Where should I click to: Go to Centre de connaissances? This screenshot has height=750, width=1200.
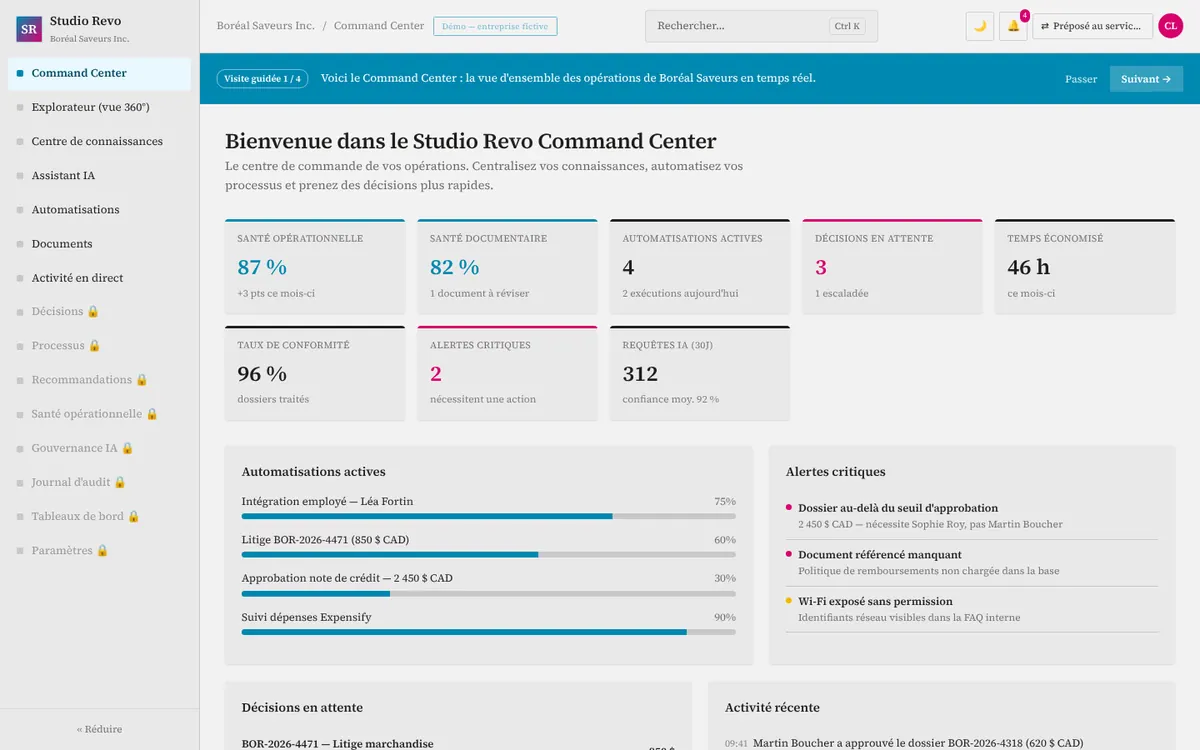100,141
